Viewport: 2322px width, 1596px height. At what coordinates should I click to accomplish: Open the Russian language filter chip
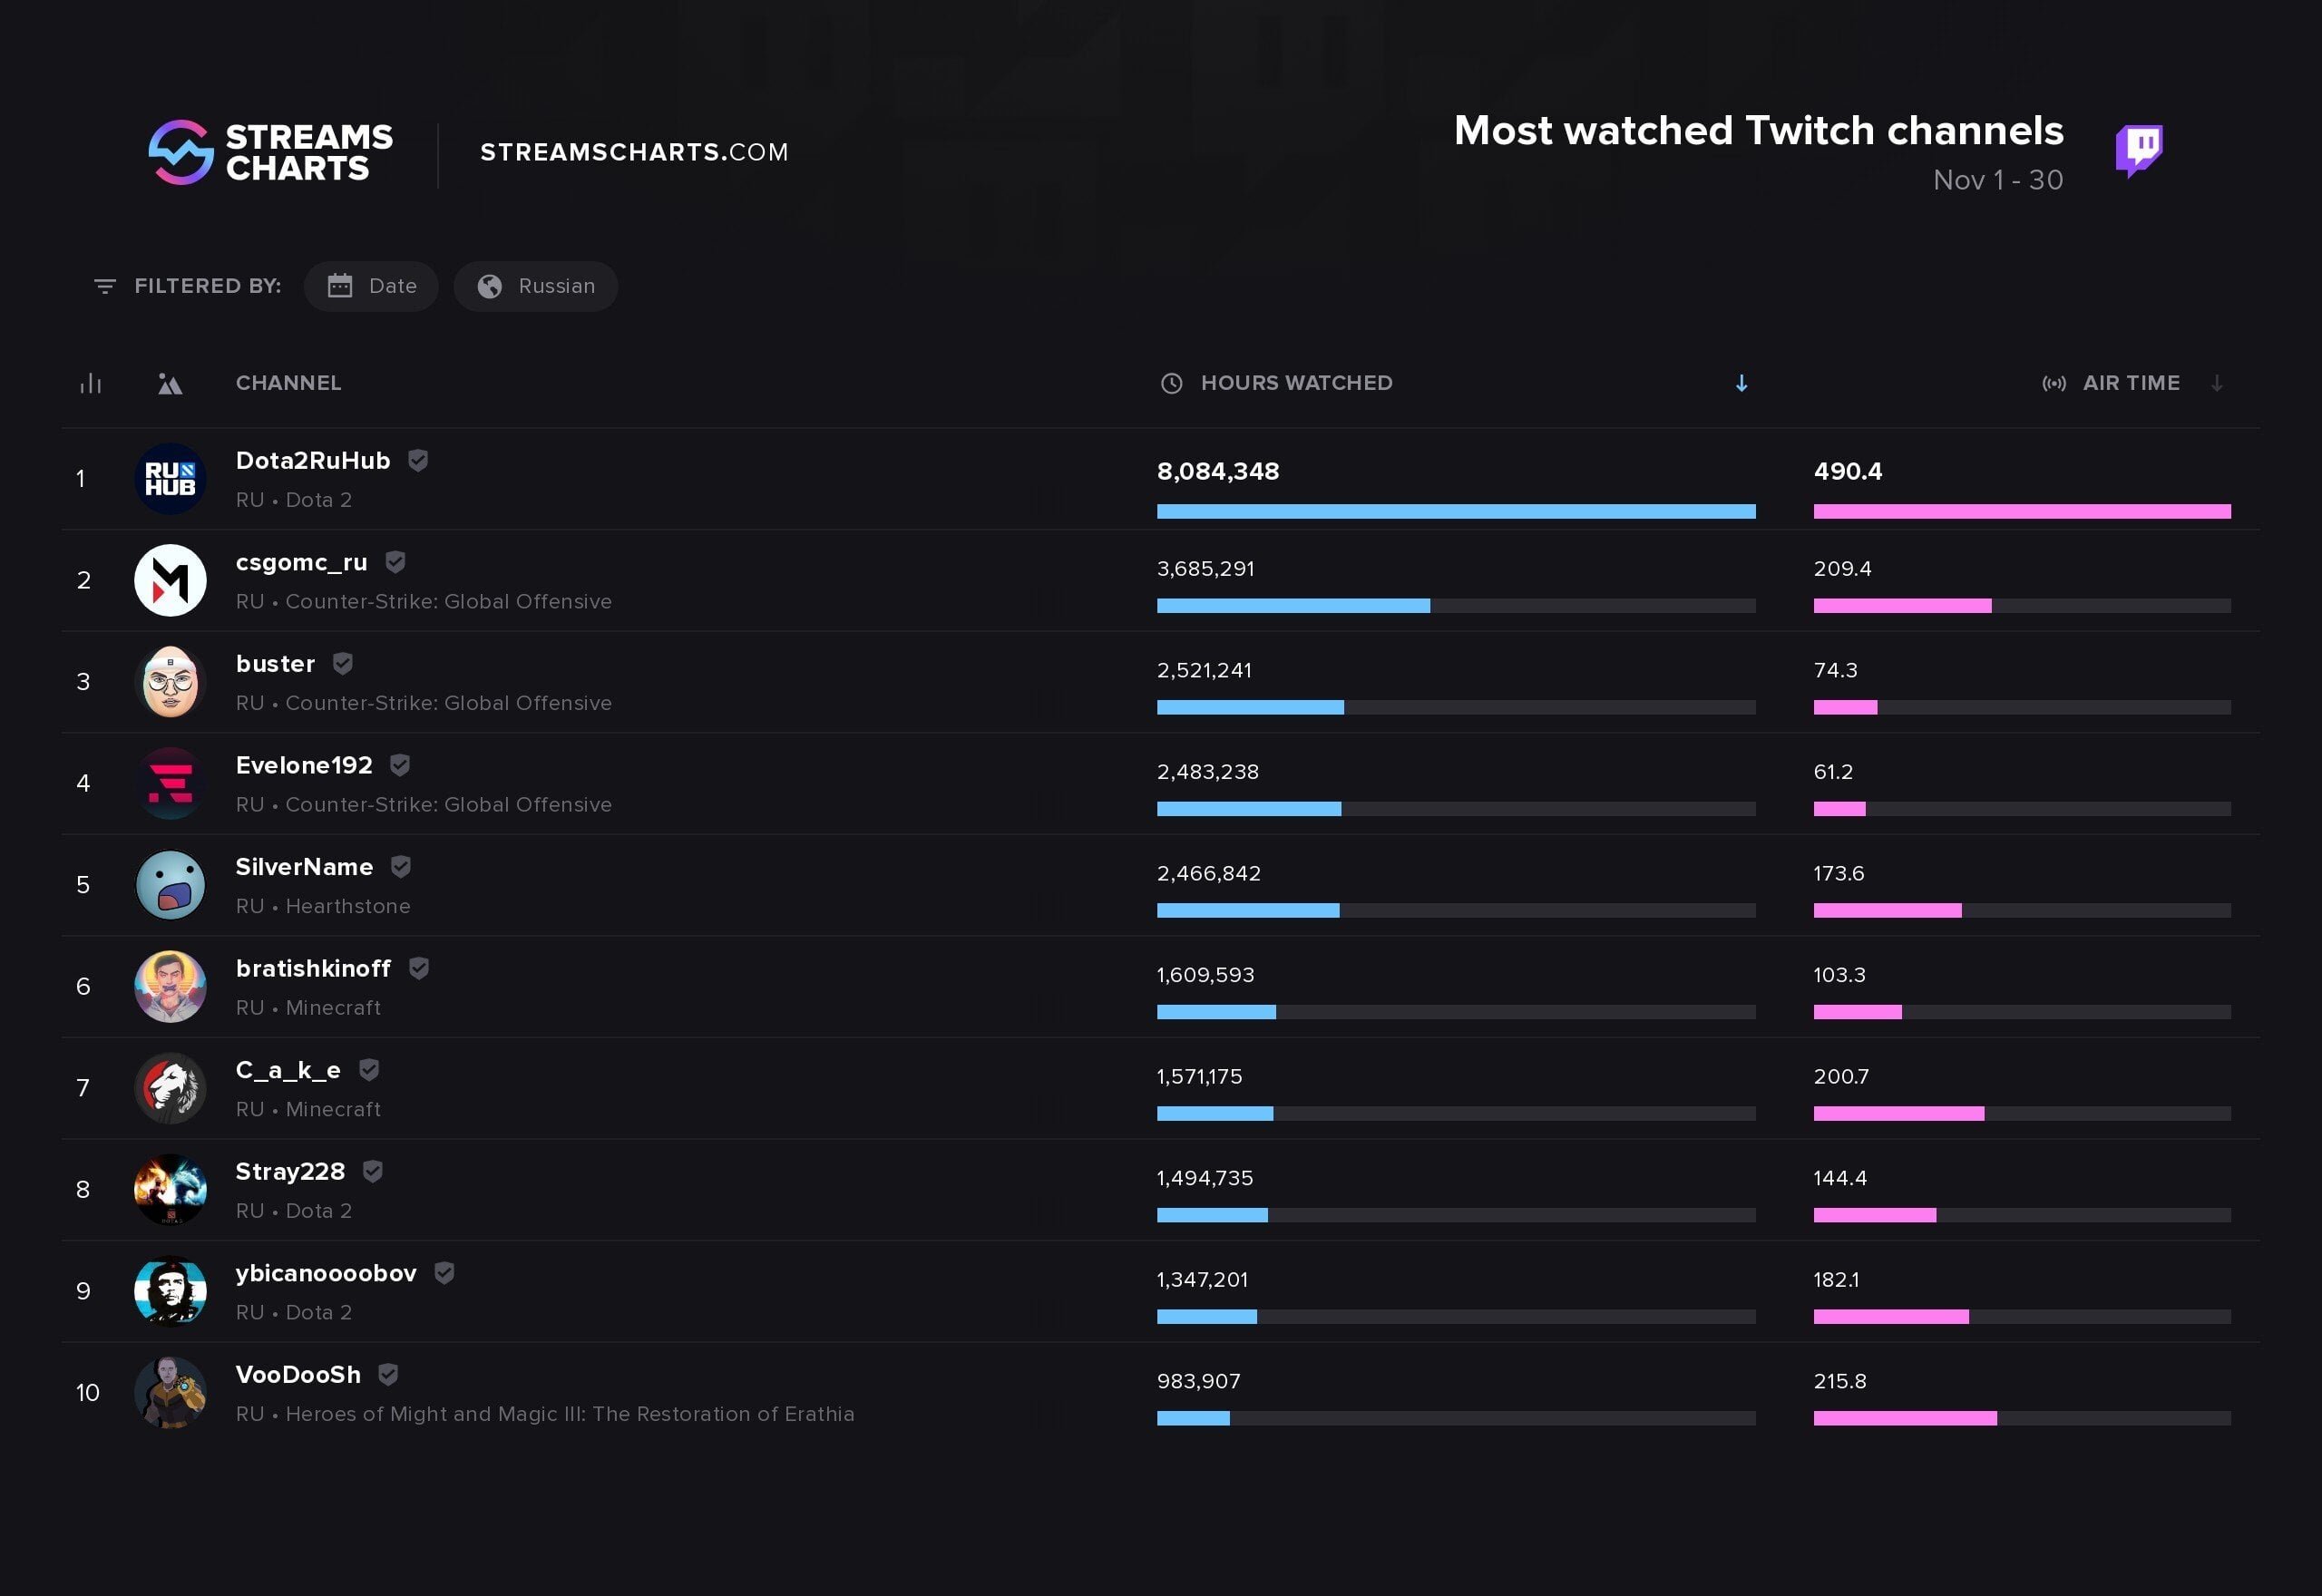535,286
